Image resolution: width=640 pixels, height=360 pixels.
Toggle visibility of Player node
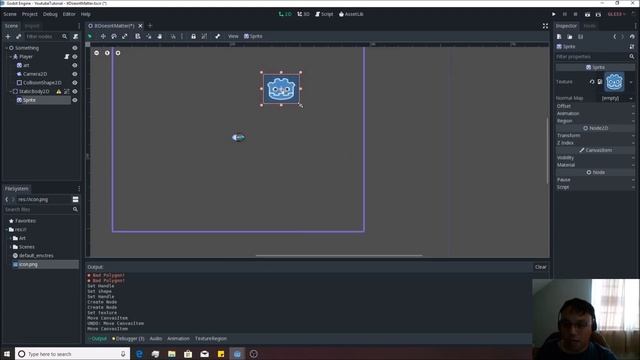click(75, 57)
